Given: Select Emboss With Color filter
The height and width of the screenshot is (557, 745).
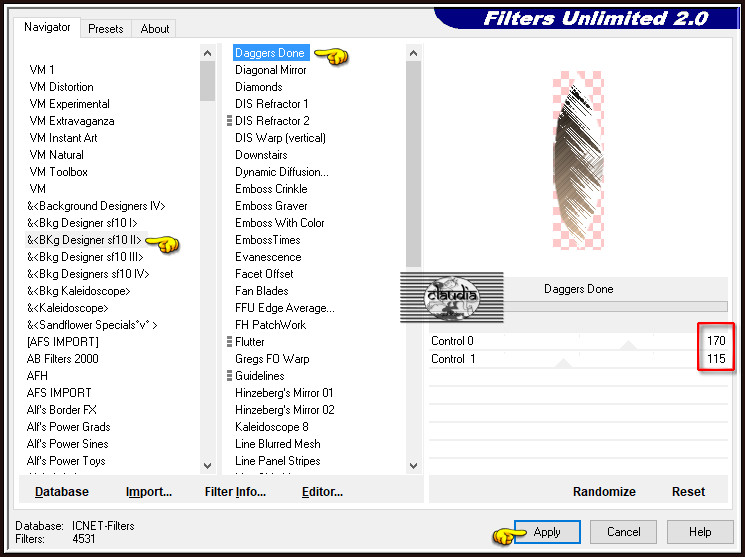Looking at the screenshot, I should [x=279, y=223].
